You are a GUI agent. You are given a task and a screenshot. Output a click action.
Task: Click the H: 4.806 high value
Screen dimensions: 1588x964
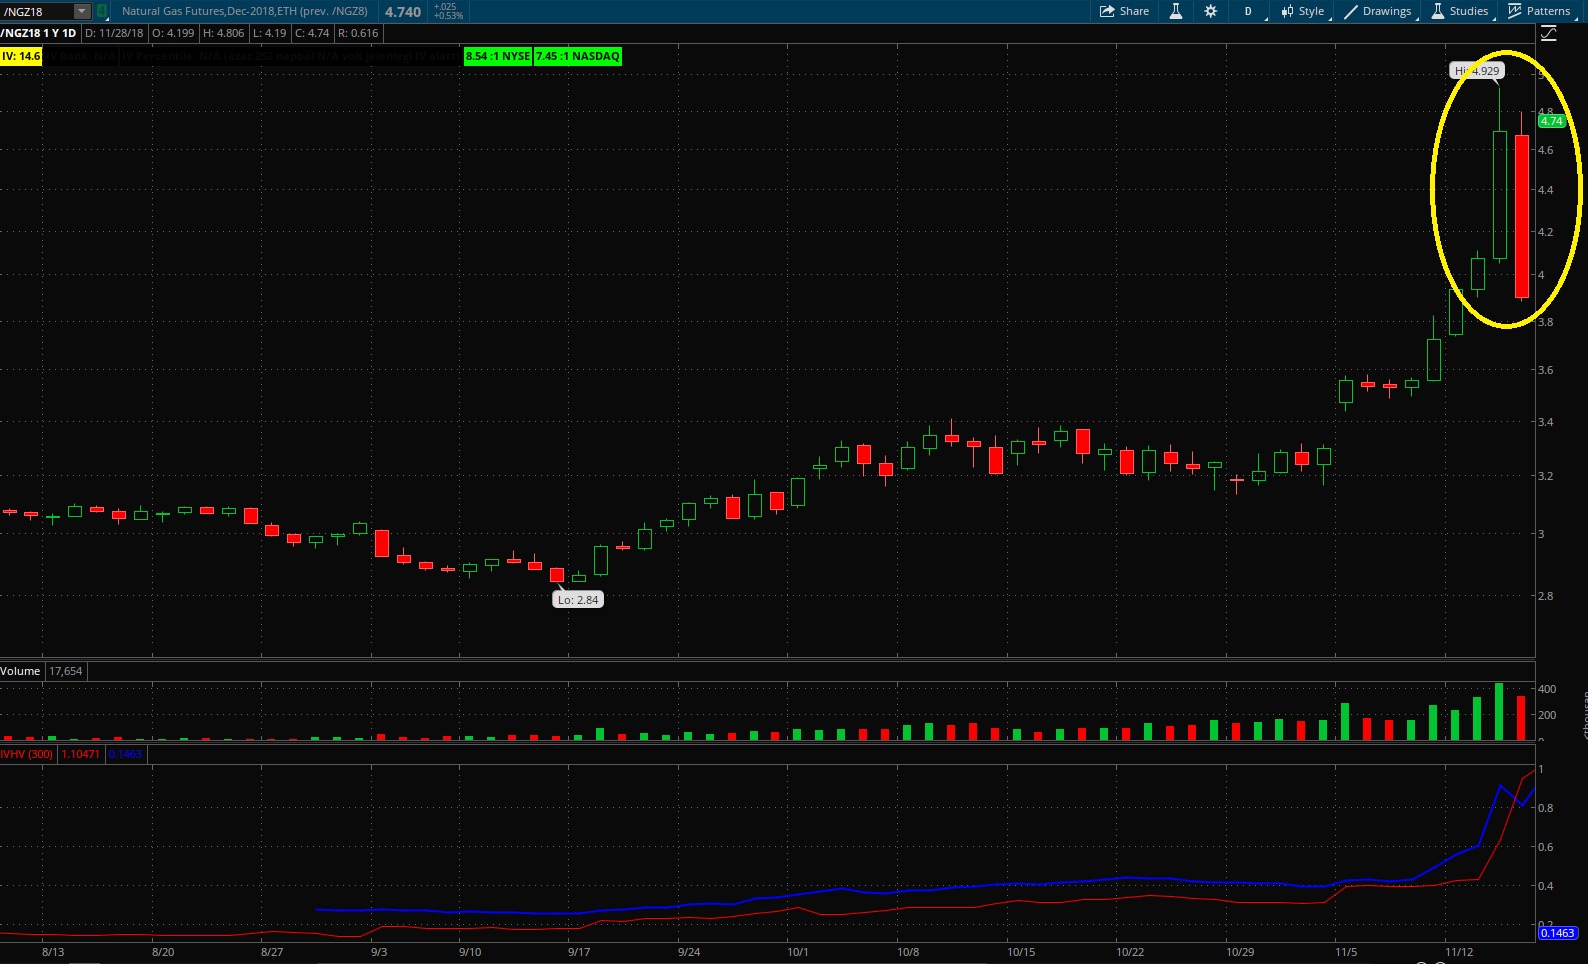pos(223,33)
